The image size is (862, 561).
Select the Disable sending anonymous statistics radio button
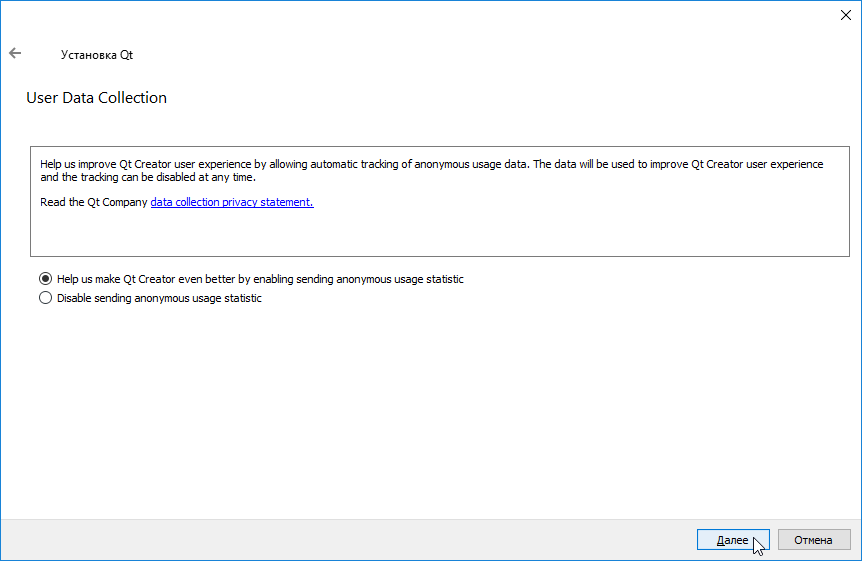point(45,298)
